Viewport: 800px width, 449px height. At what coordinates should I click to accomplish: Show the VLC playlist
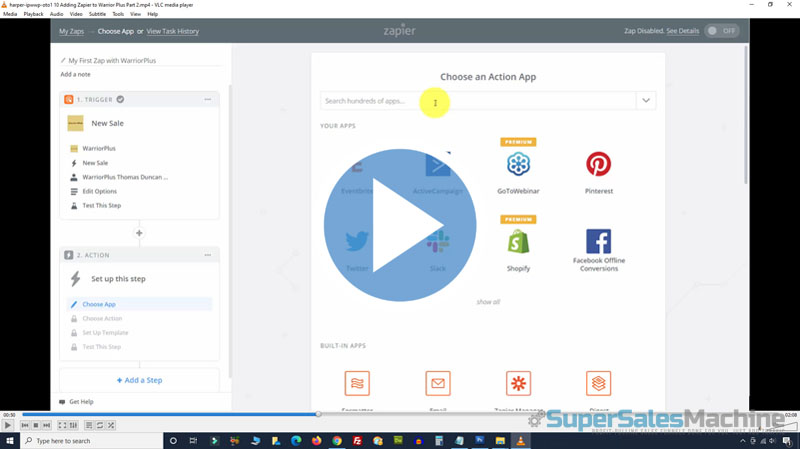88,425
